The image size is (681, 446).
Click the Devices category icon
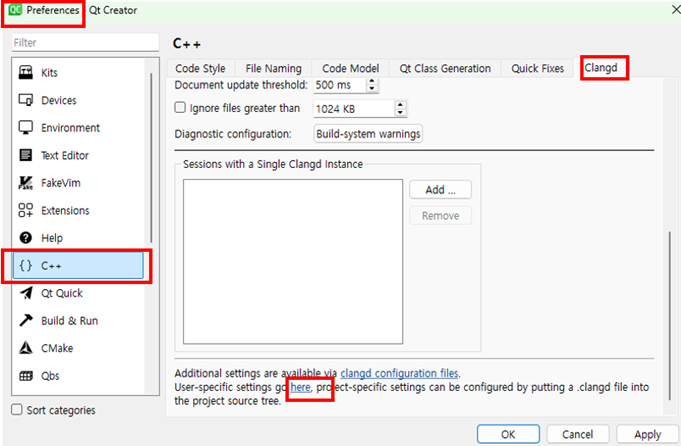point(26,100)
